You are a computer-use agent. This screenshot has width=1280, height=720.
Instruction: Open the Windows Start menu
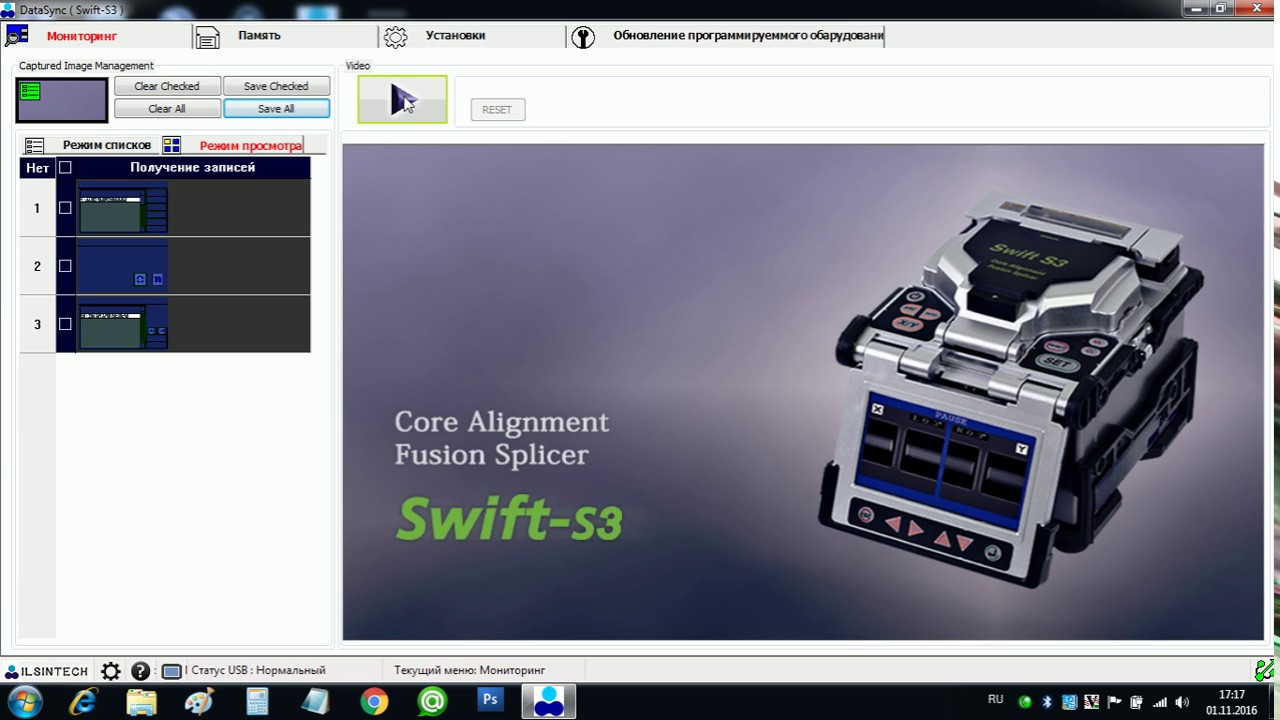tap(24, 701)
